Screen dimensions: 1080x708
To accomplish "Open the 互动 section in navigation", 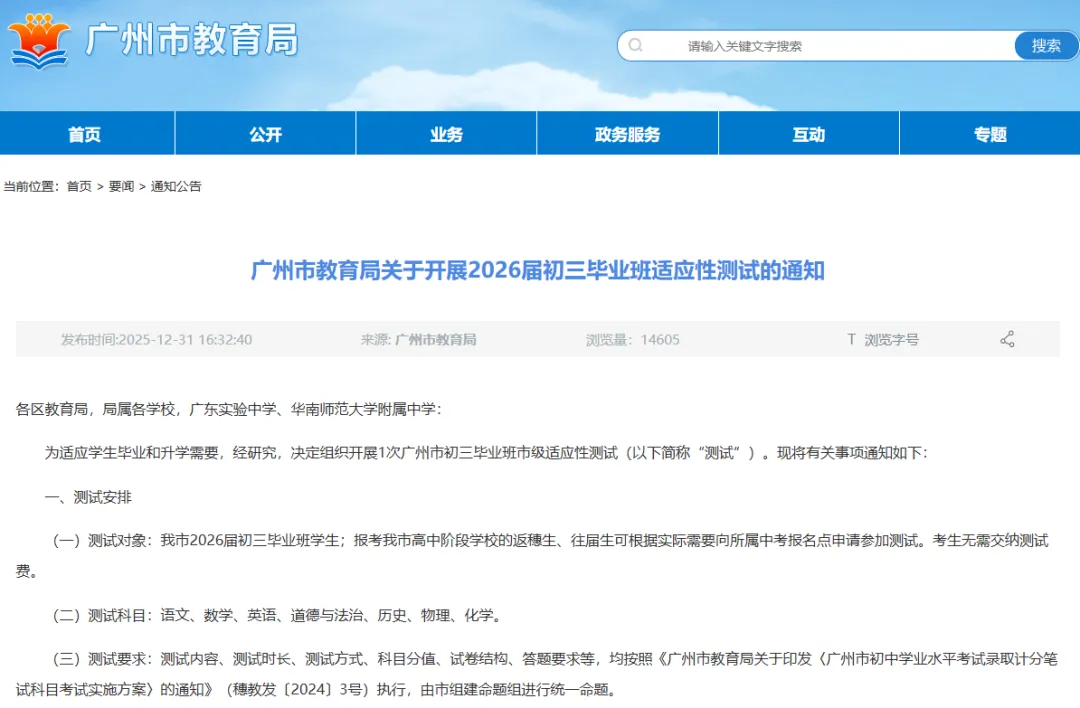I will pyautogui.click(x=807, y=133).
